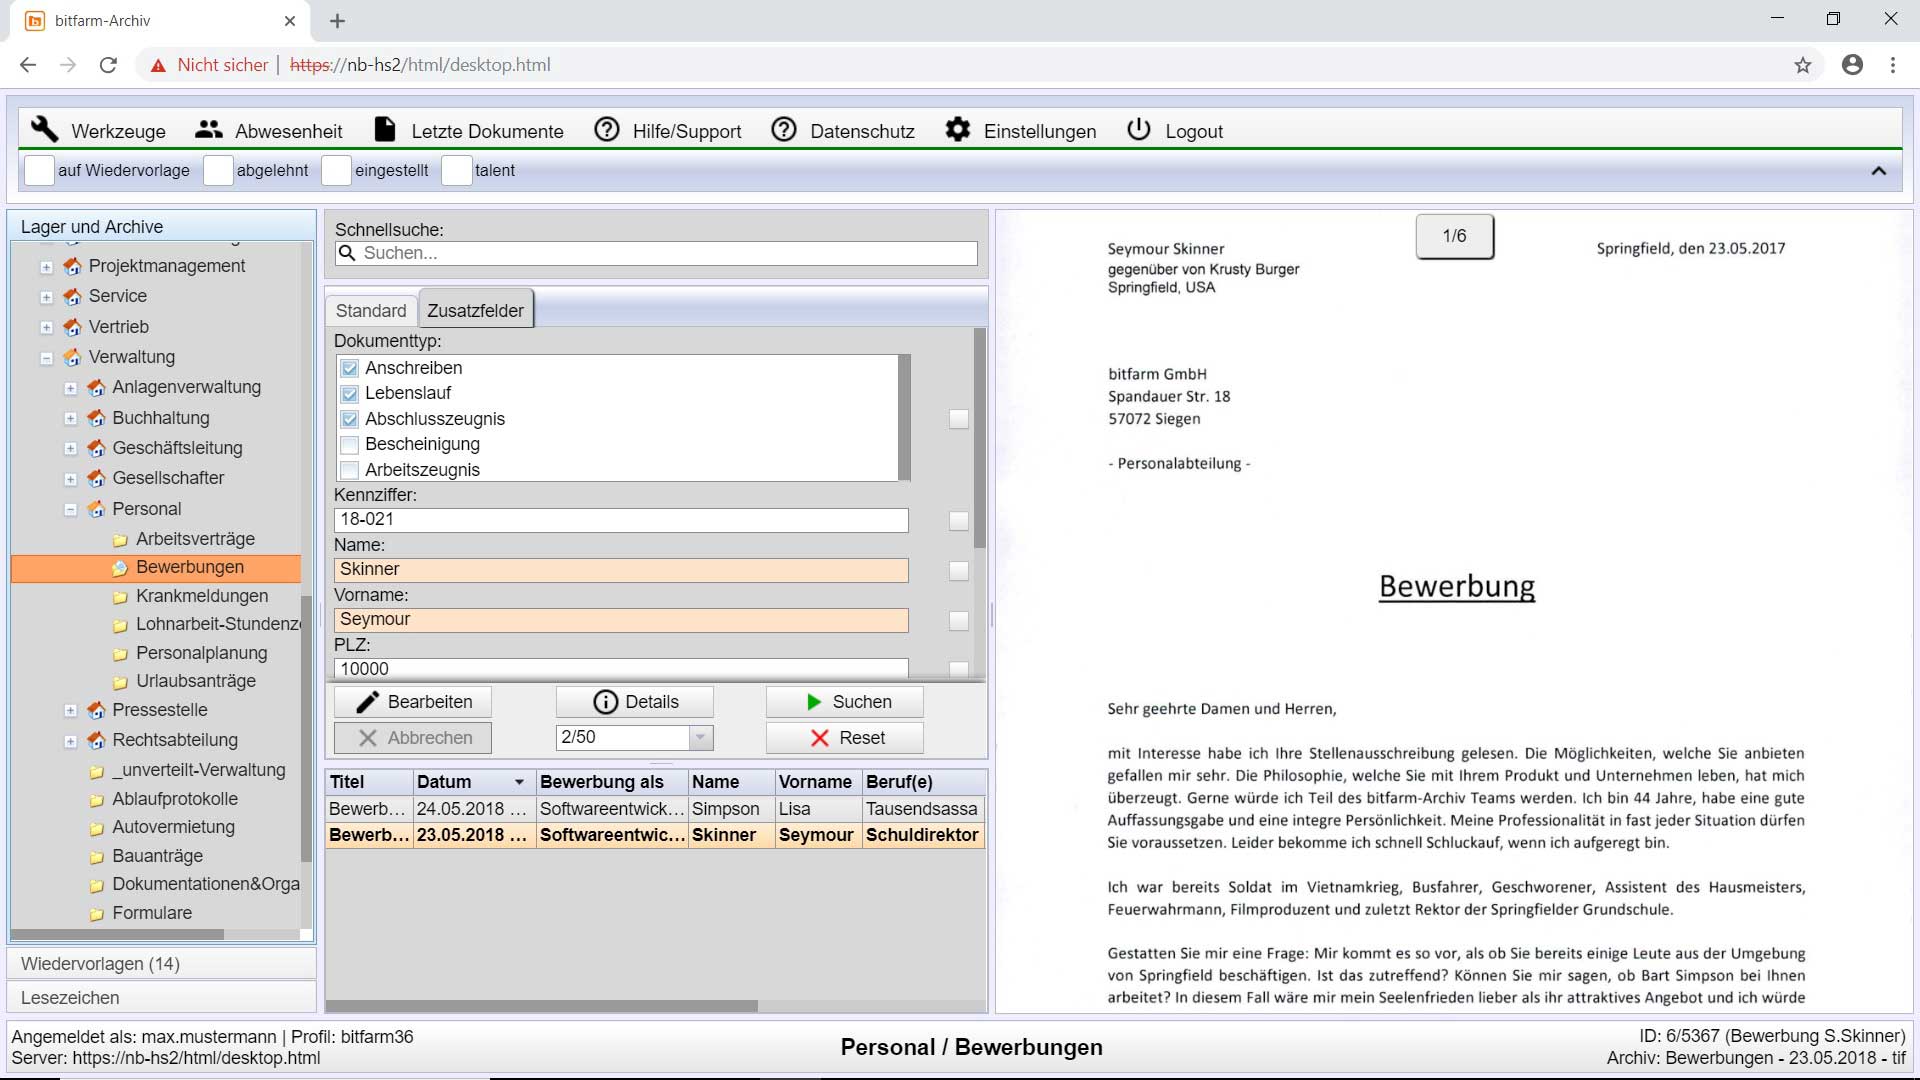Click the Abwesenheit people icon
The width and height of the screenshot is (1920, 1080).
click(209, 130)
